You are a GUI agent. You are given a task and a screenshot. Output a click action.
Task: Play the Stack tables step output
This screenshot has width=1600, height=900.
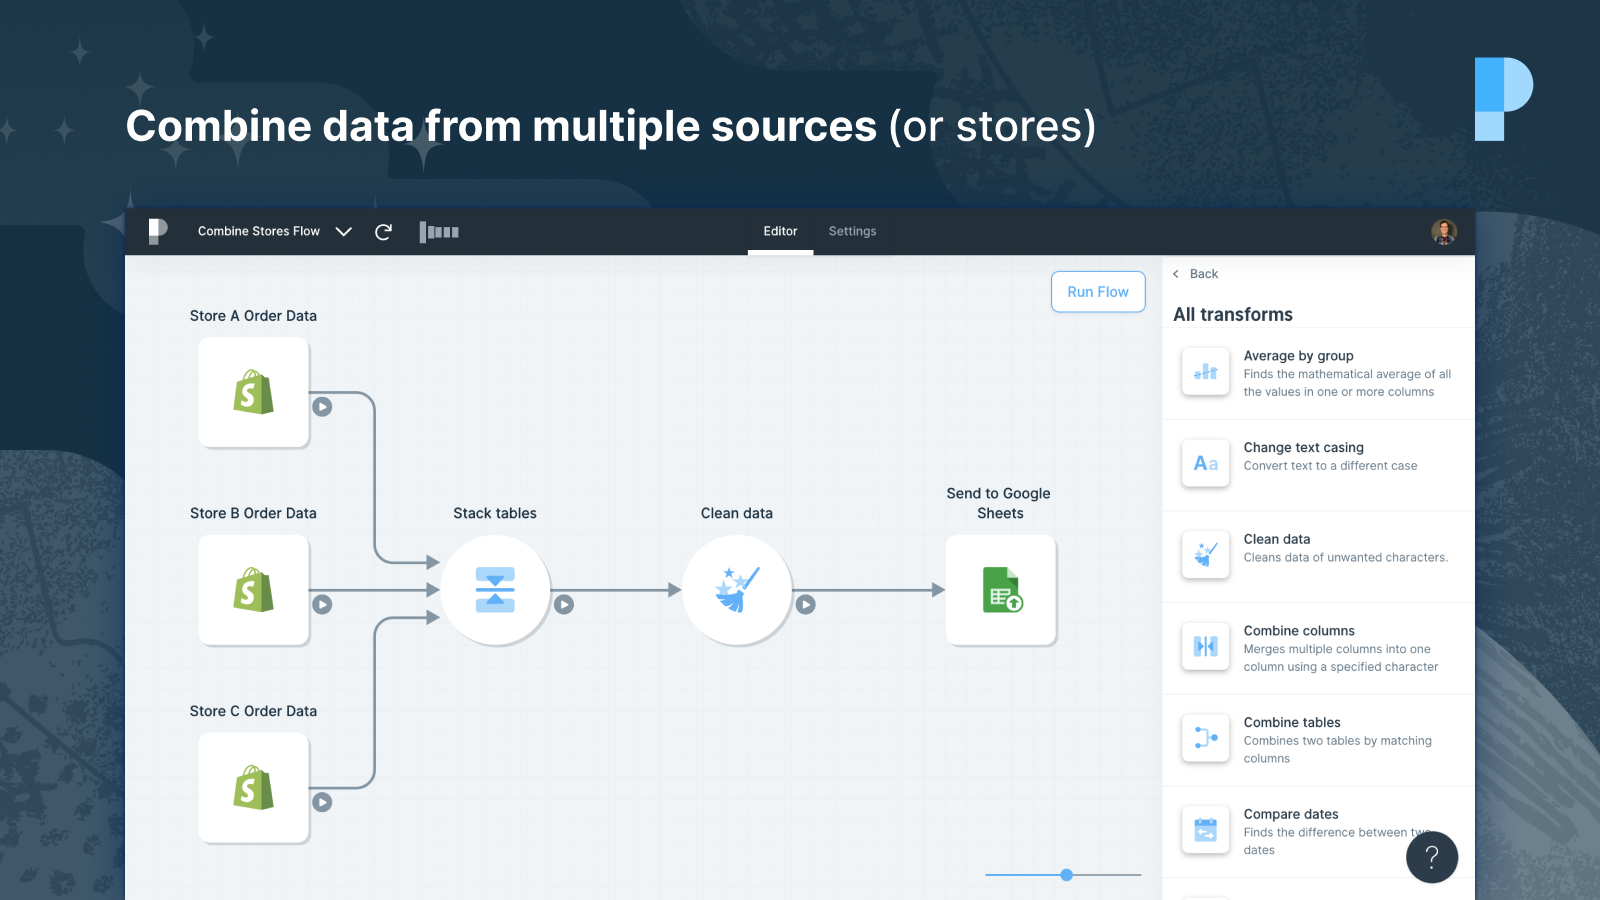pyautogui.click(x=564, y=604)
